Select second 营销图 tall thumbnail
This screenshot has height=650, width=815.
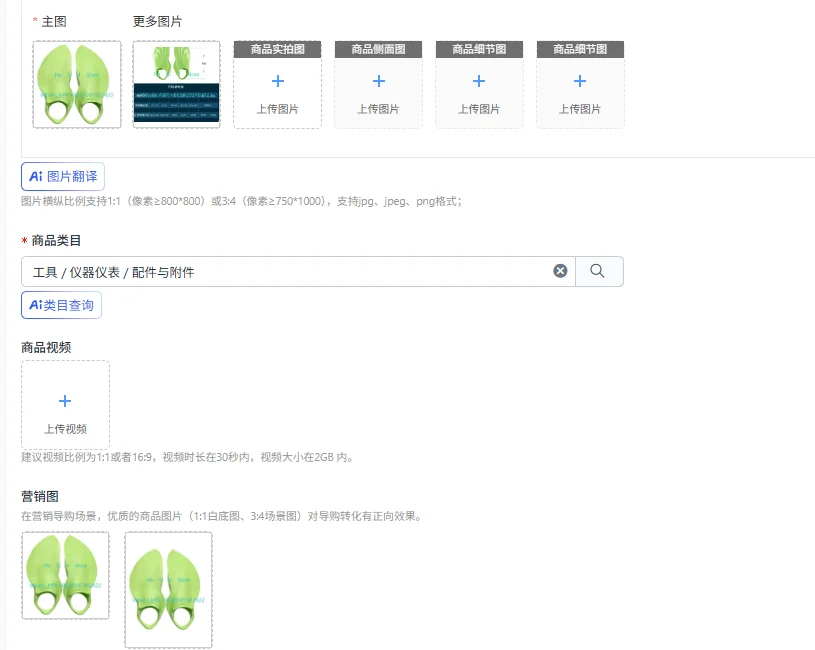[x=168, y=590]
